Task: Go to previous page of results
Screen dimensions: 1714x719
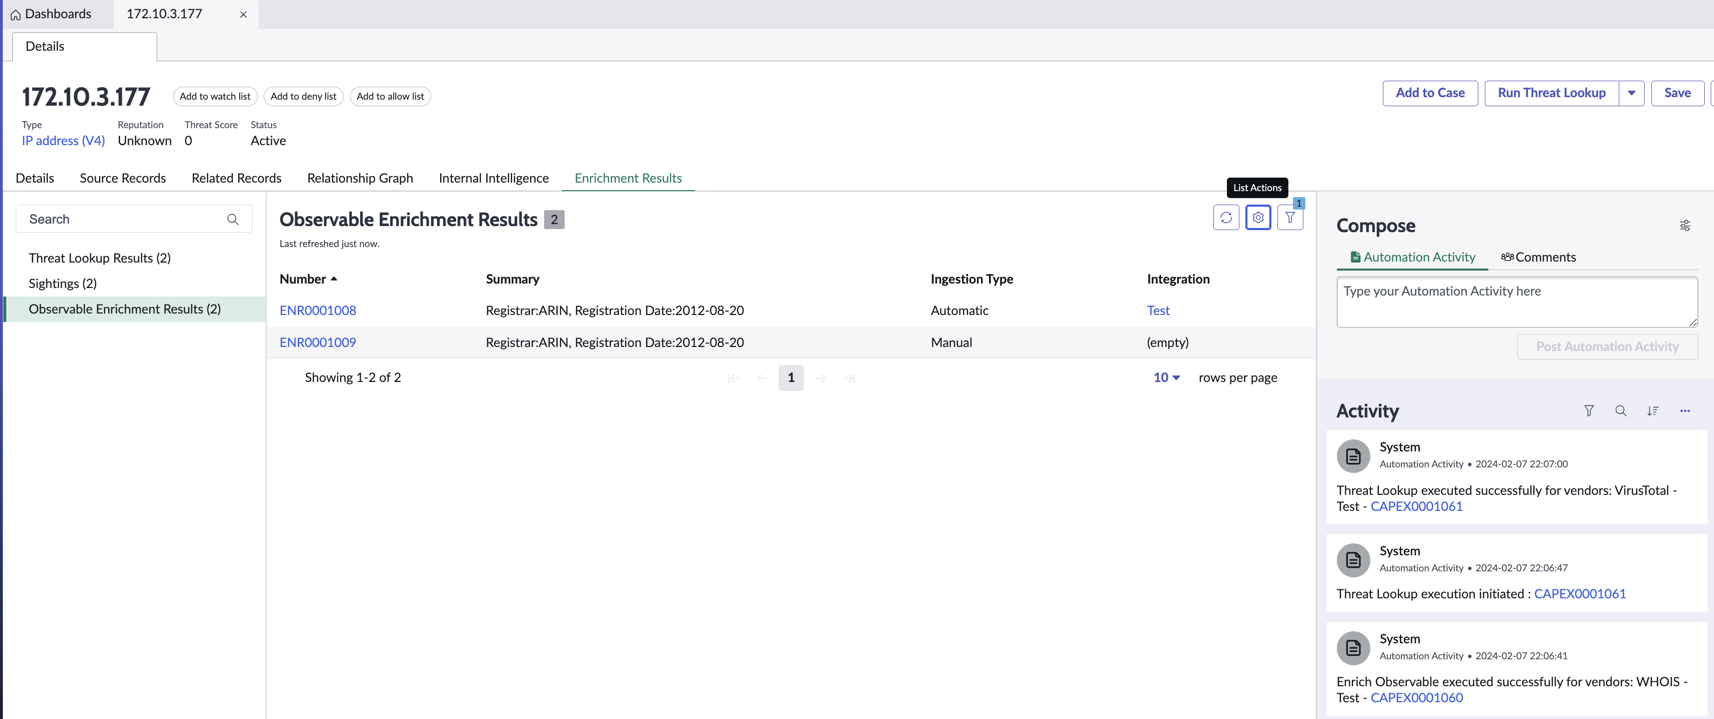Action: [x=762, y=378]
